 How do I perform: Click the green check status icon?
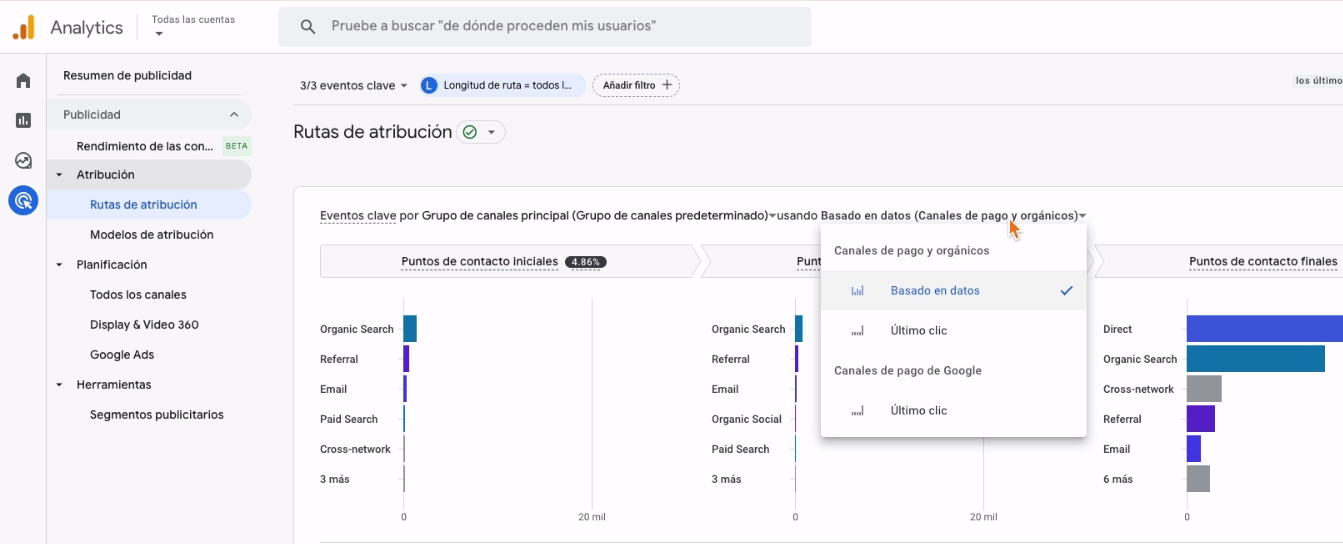pos(470,132)
